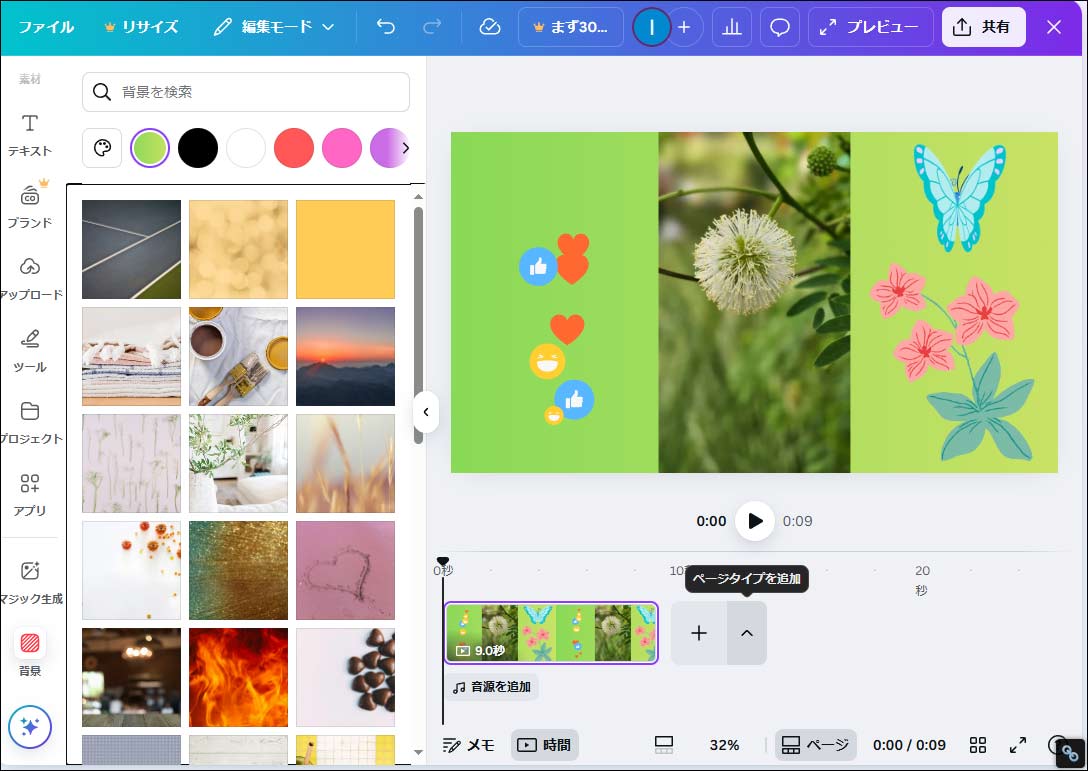
Task: Open the マジック生成 panel
Action: pos(30,583)
